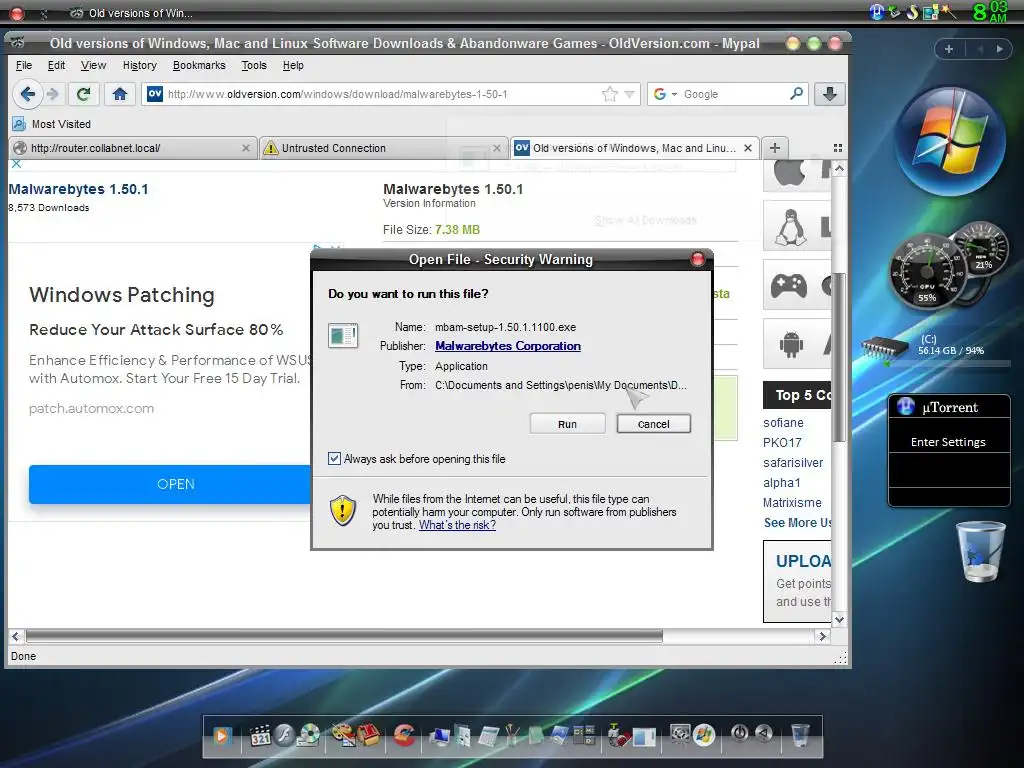1024x768 pixels.
Task: Bookmark this page with the star icon
Action: coord(609,94)
